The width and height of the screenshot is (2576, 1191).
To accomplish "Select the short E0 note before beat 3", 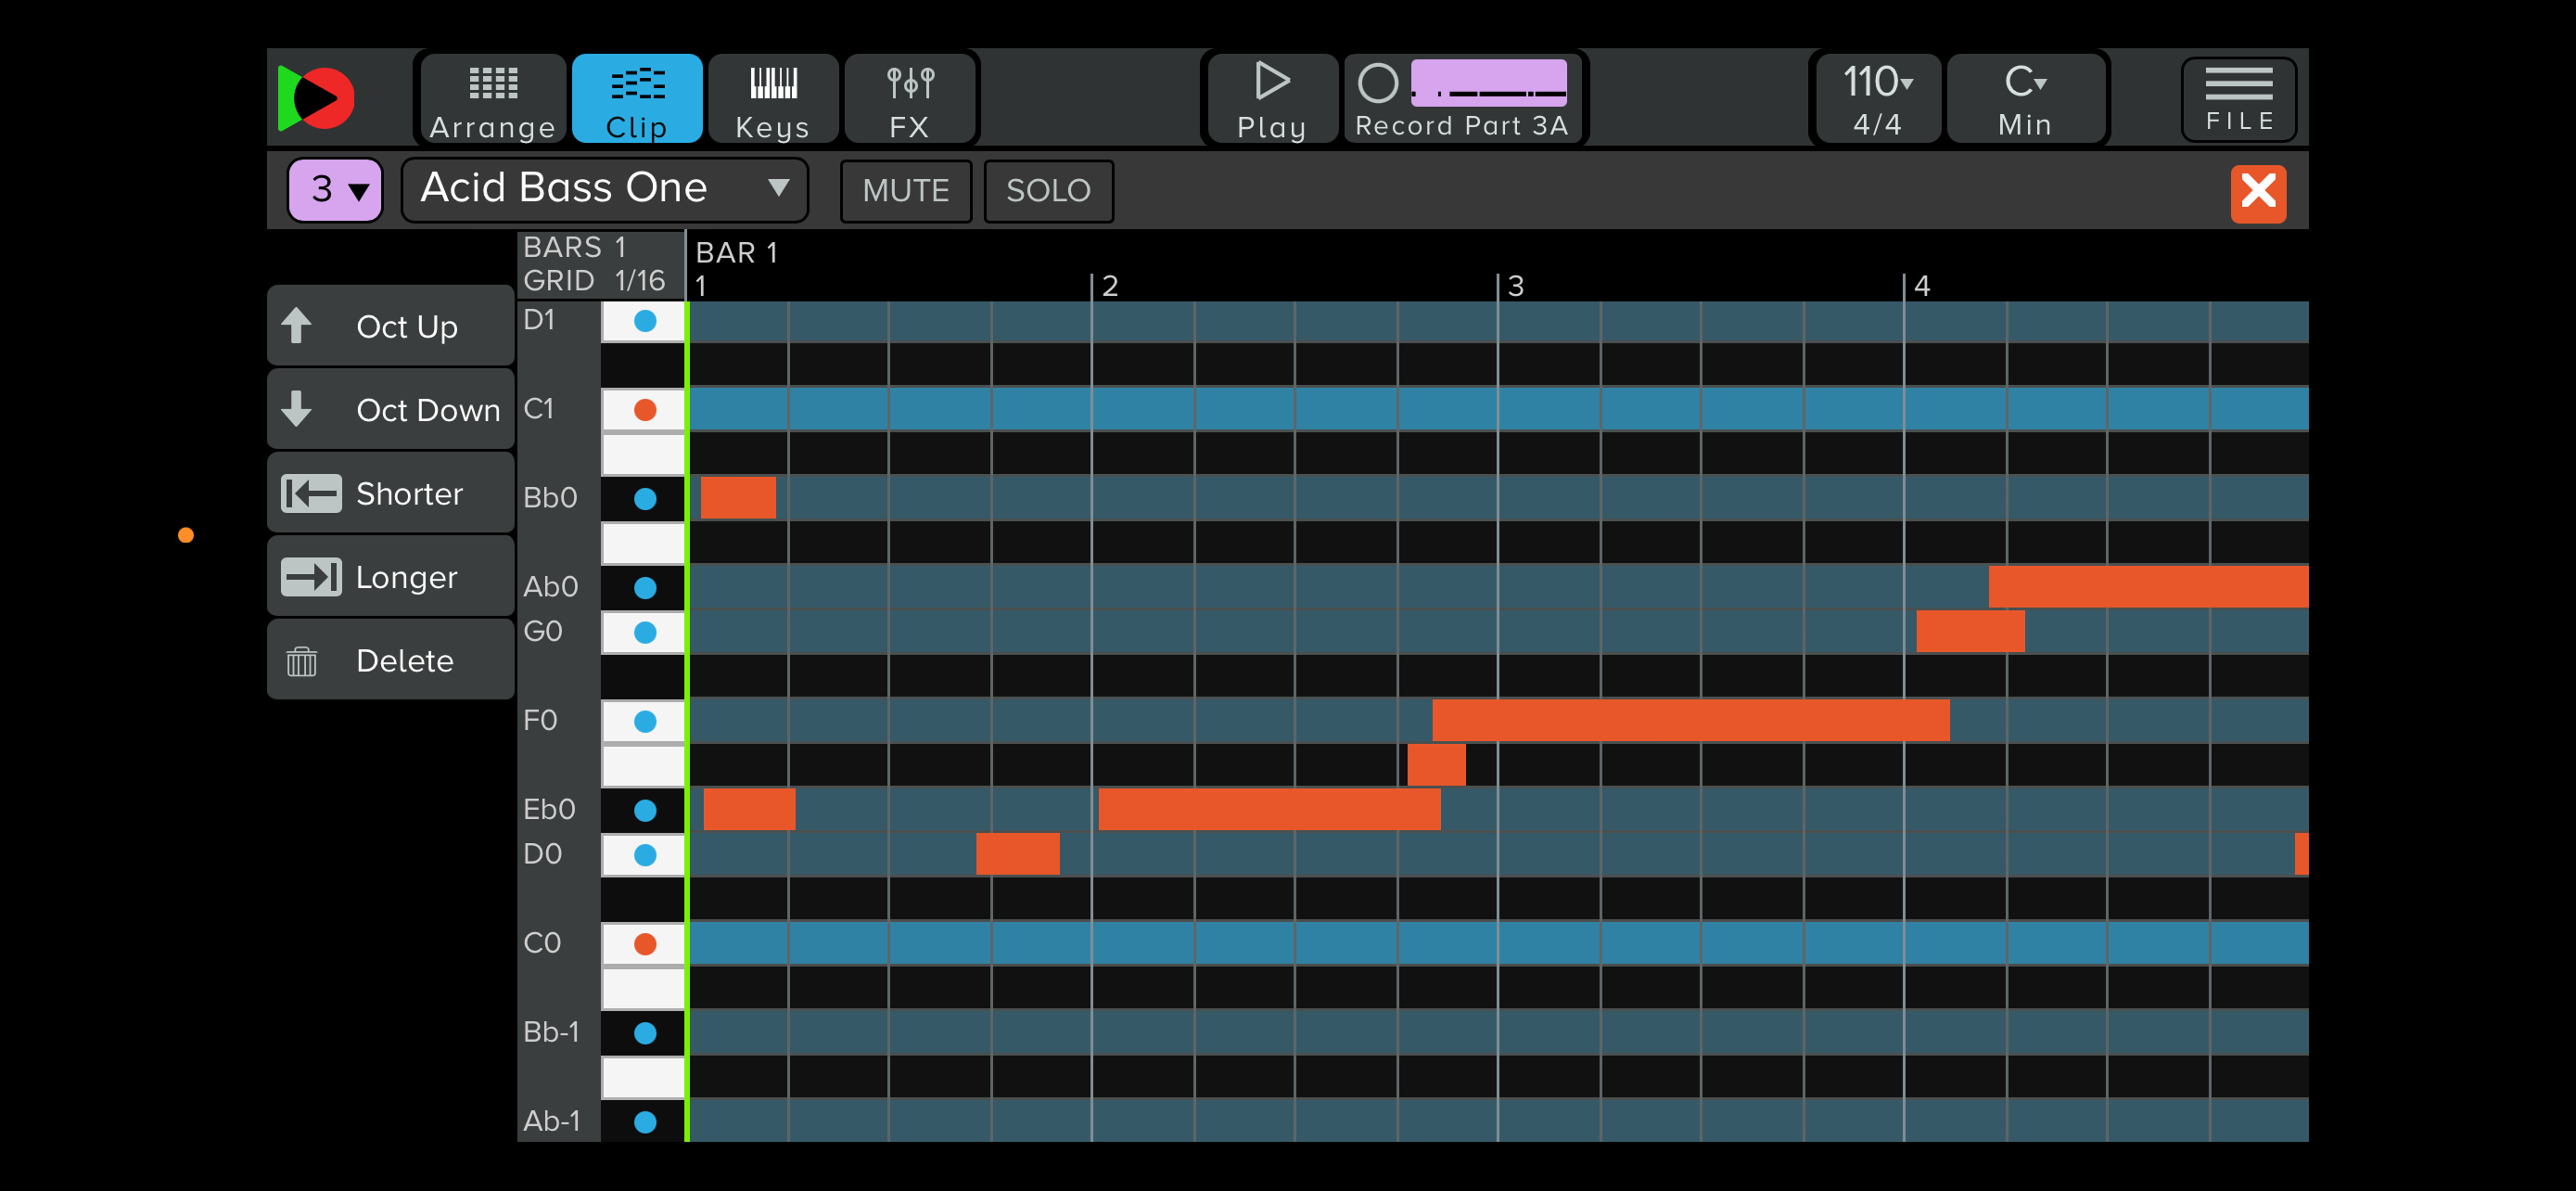I will (1436, 765).
